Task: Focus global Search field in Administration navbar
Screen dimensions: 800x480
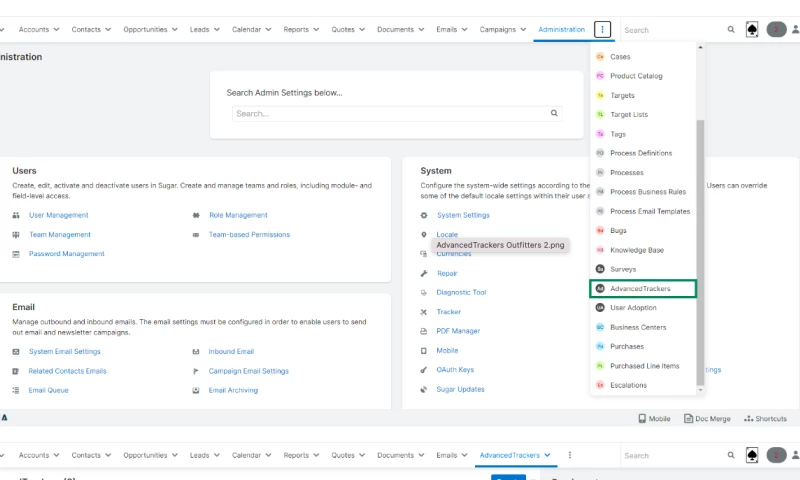Action: click(673, 30)
